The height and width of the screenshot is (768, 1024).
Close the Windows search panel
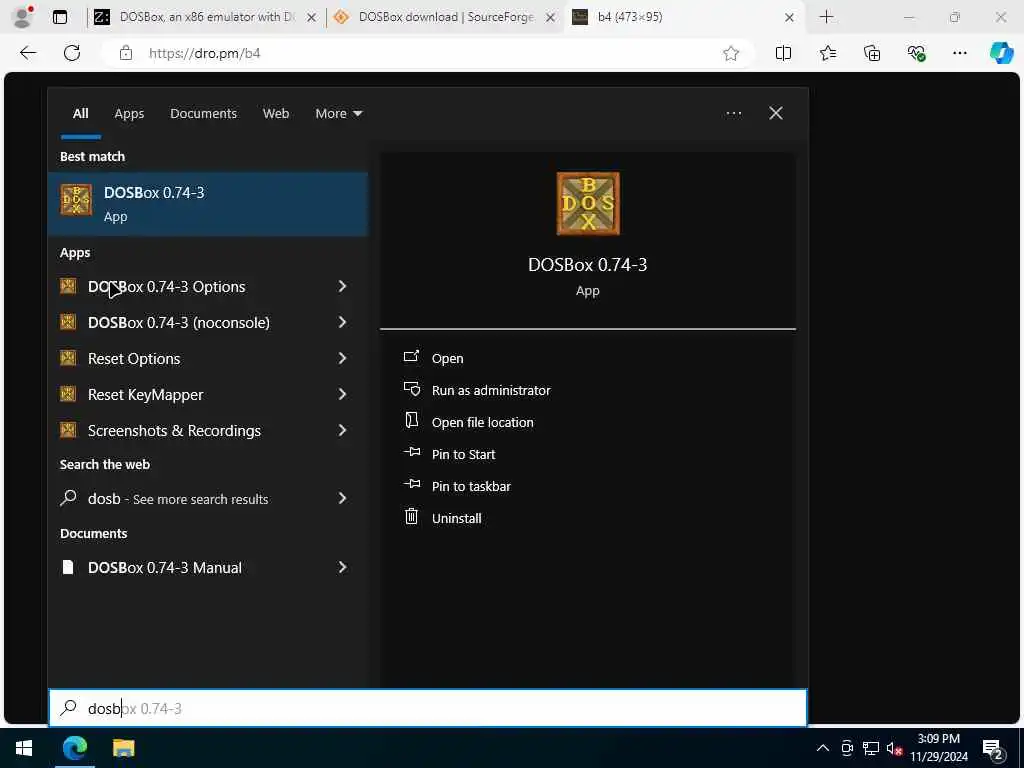coord(776,113)
